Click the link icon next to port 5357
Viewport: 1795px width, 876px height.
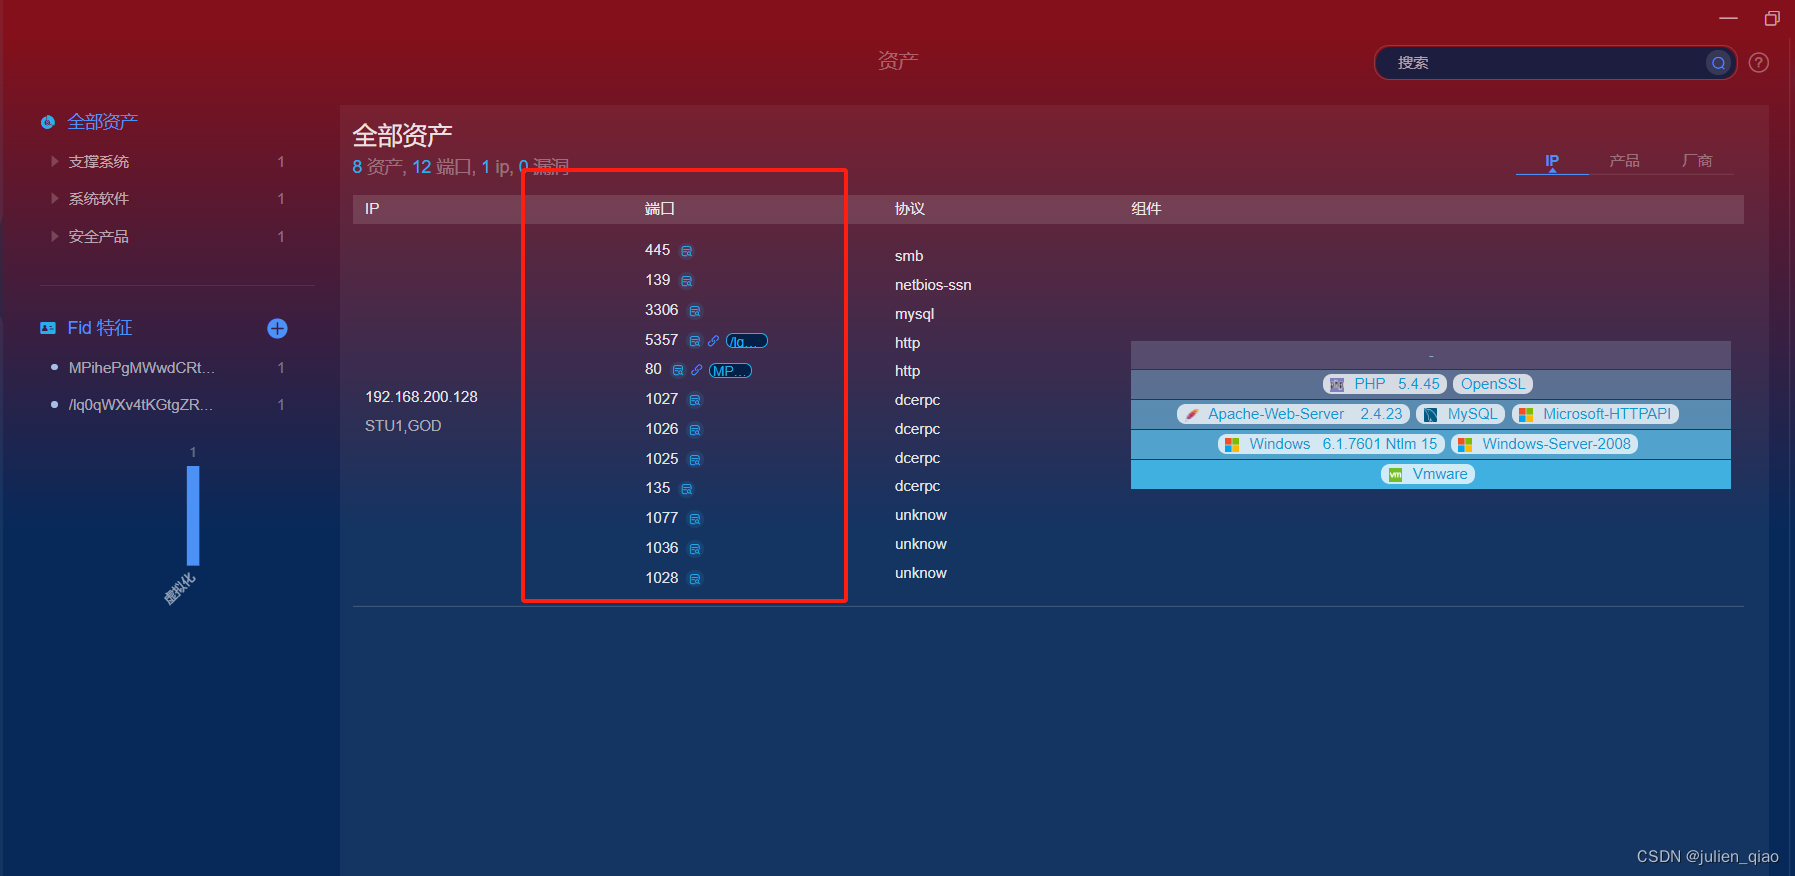pos(713,341)
